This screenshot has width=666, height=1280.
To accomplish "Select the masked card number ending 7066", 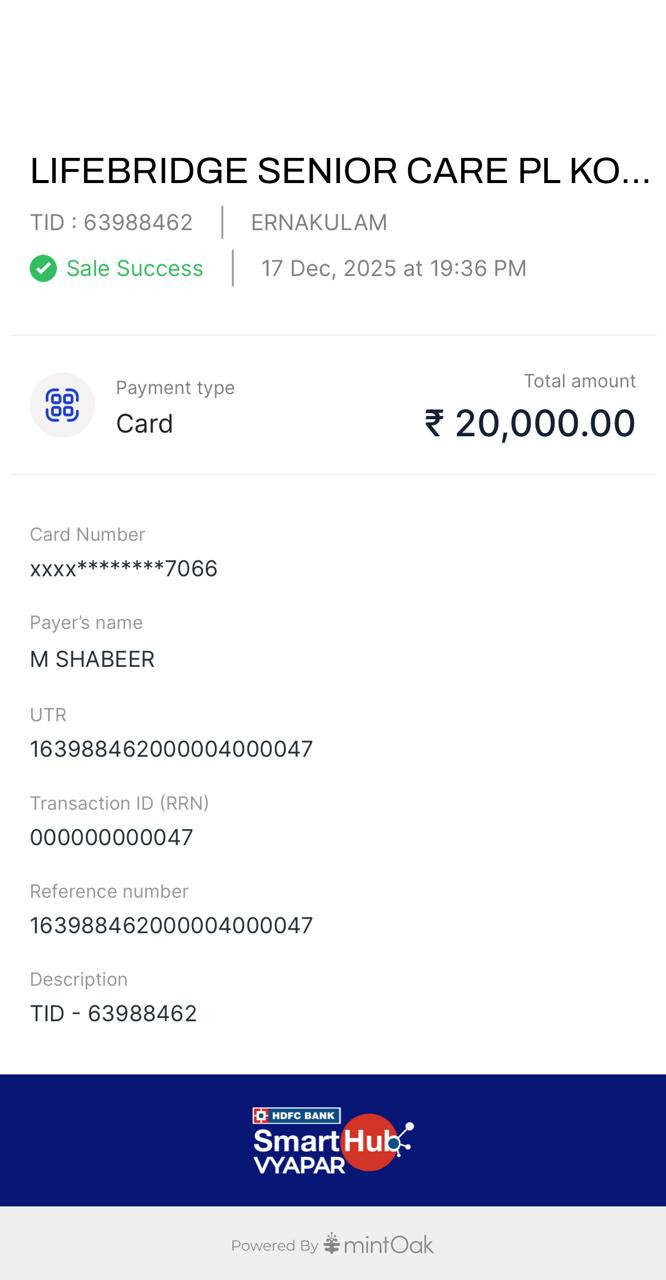I will [x=124, y=568].
